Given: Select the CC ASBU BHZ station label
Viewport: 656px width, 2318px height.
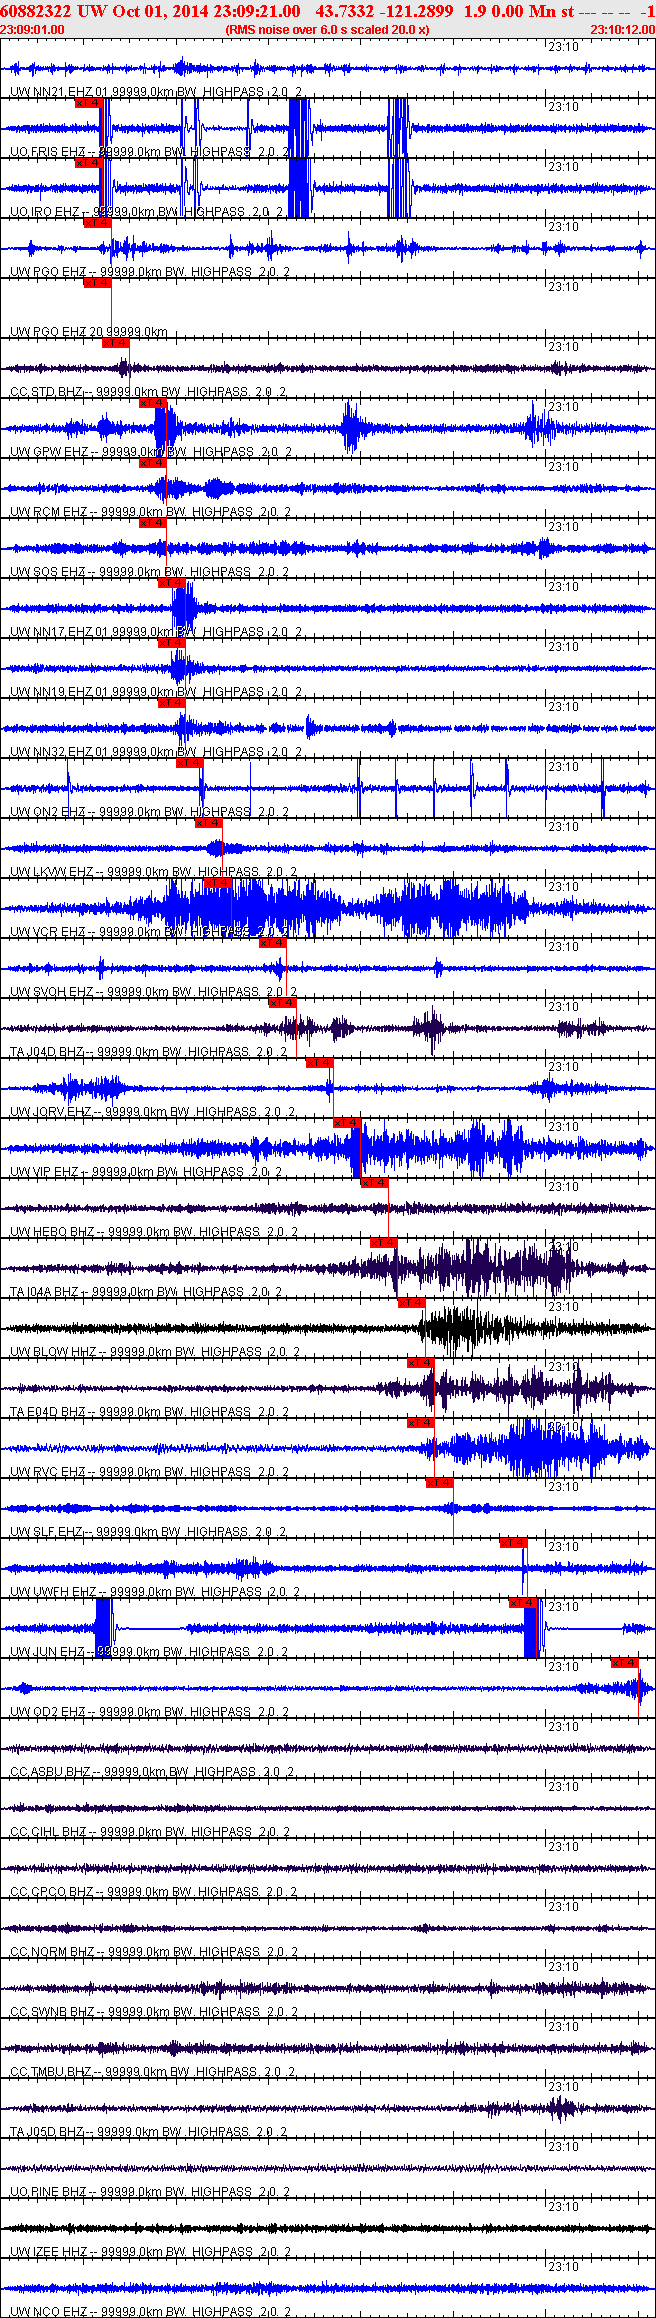Looking at the screenshot, I should [x=153, y=1772].
